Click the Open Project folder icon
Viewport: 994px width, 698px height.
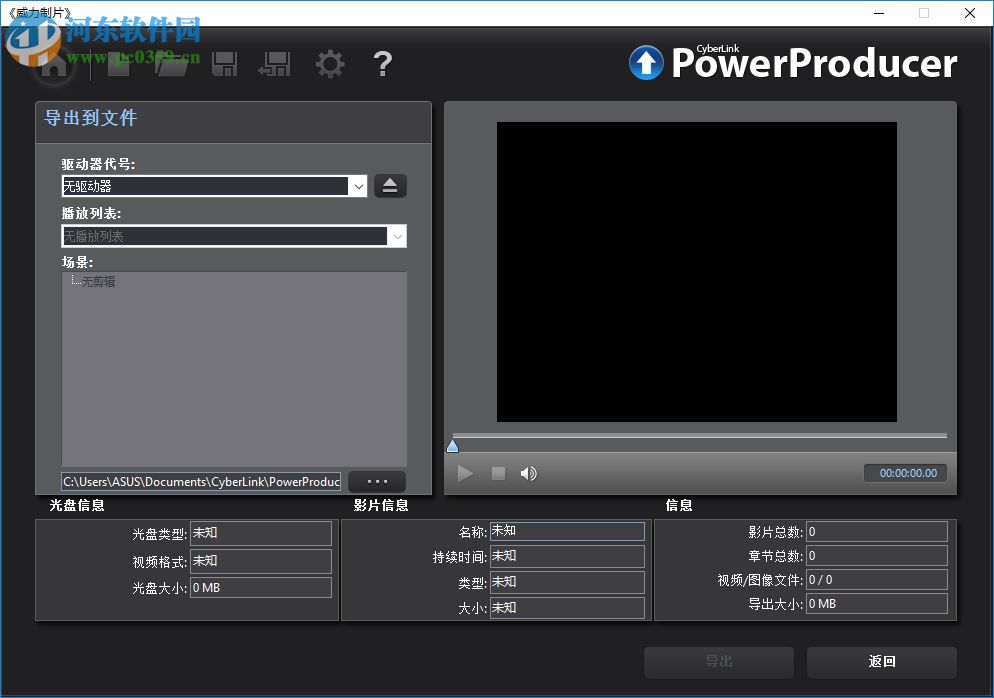click(172, 64)
